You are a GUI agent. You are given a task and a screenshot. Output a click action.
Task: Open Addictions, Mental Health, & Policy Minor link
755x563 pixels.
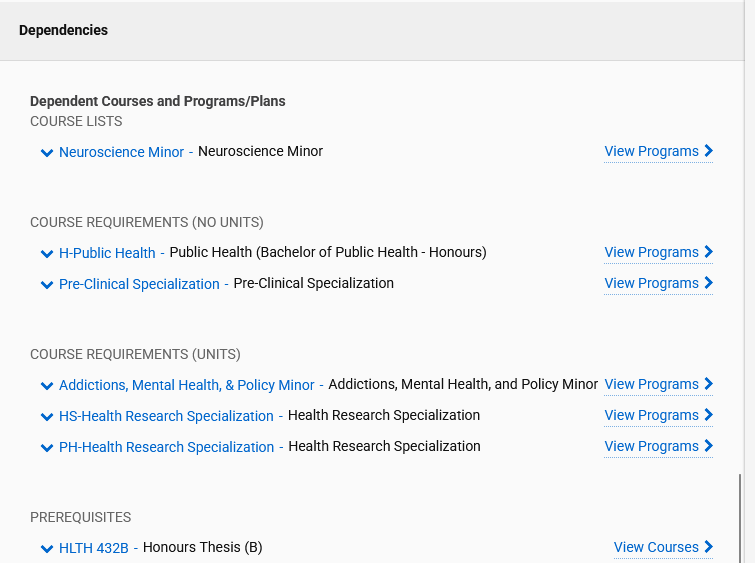(x=186, y=386)
